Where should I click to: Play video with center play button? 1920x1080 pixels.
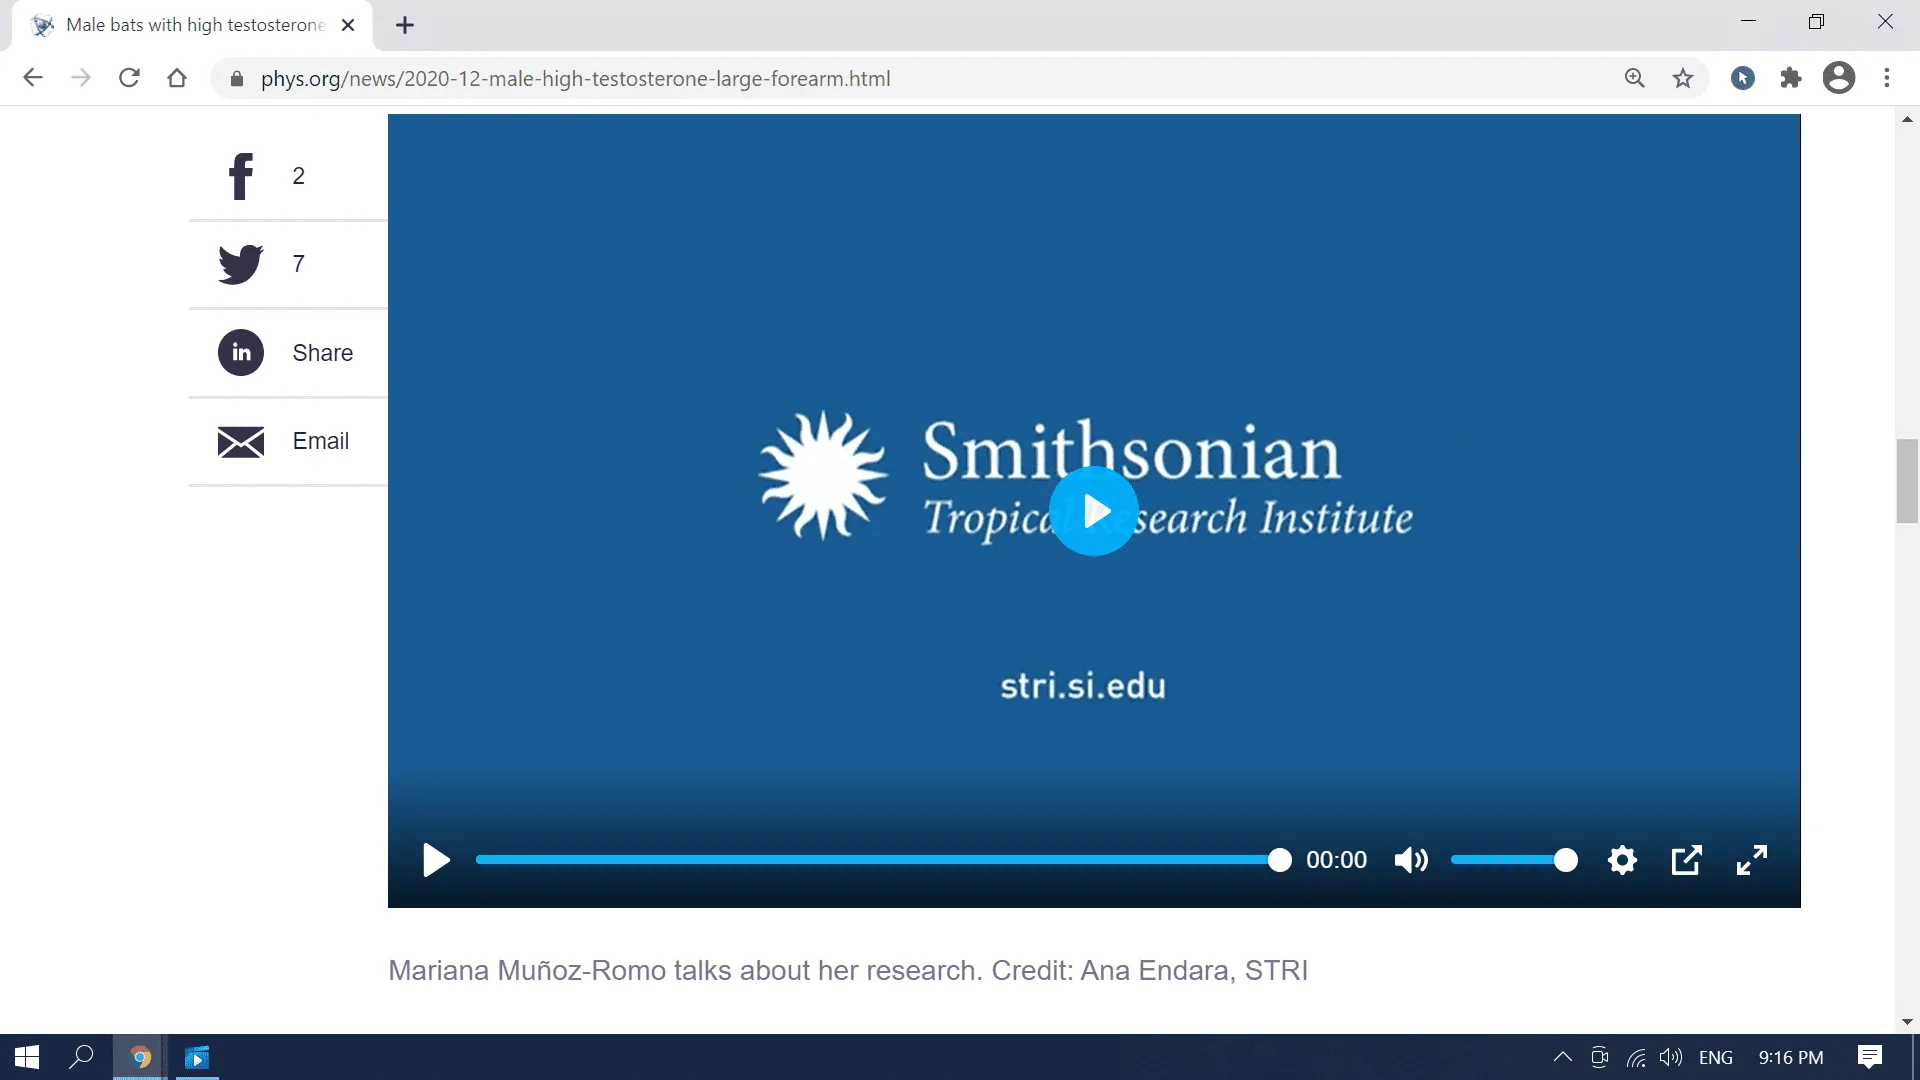[1094, 511]
